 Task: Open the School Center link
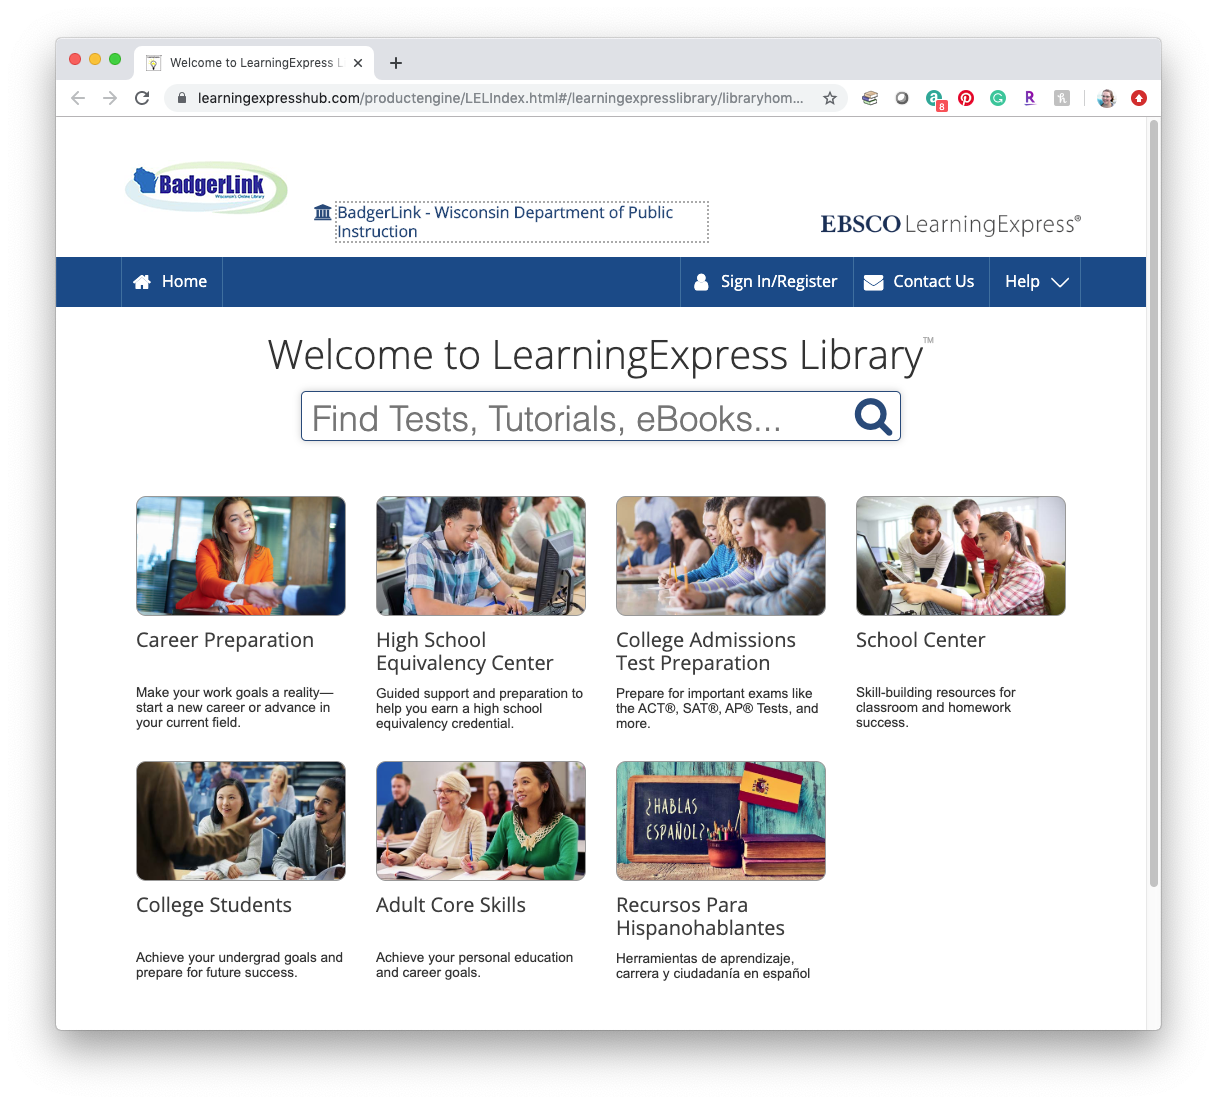(x=921, y=640)
